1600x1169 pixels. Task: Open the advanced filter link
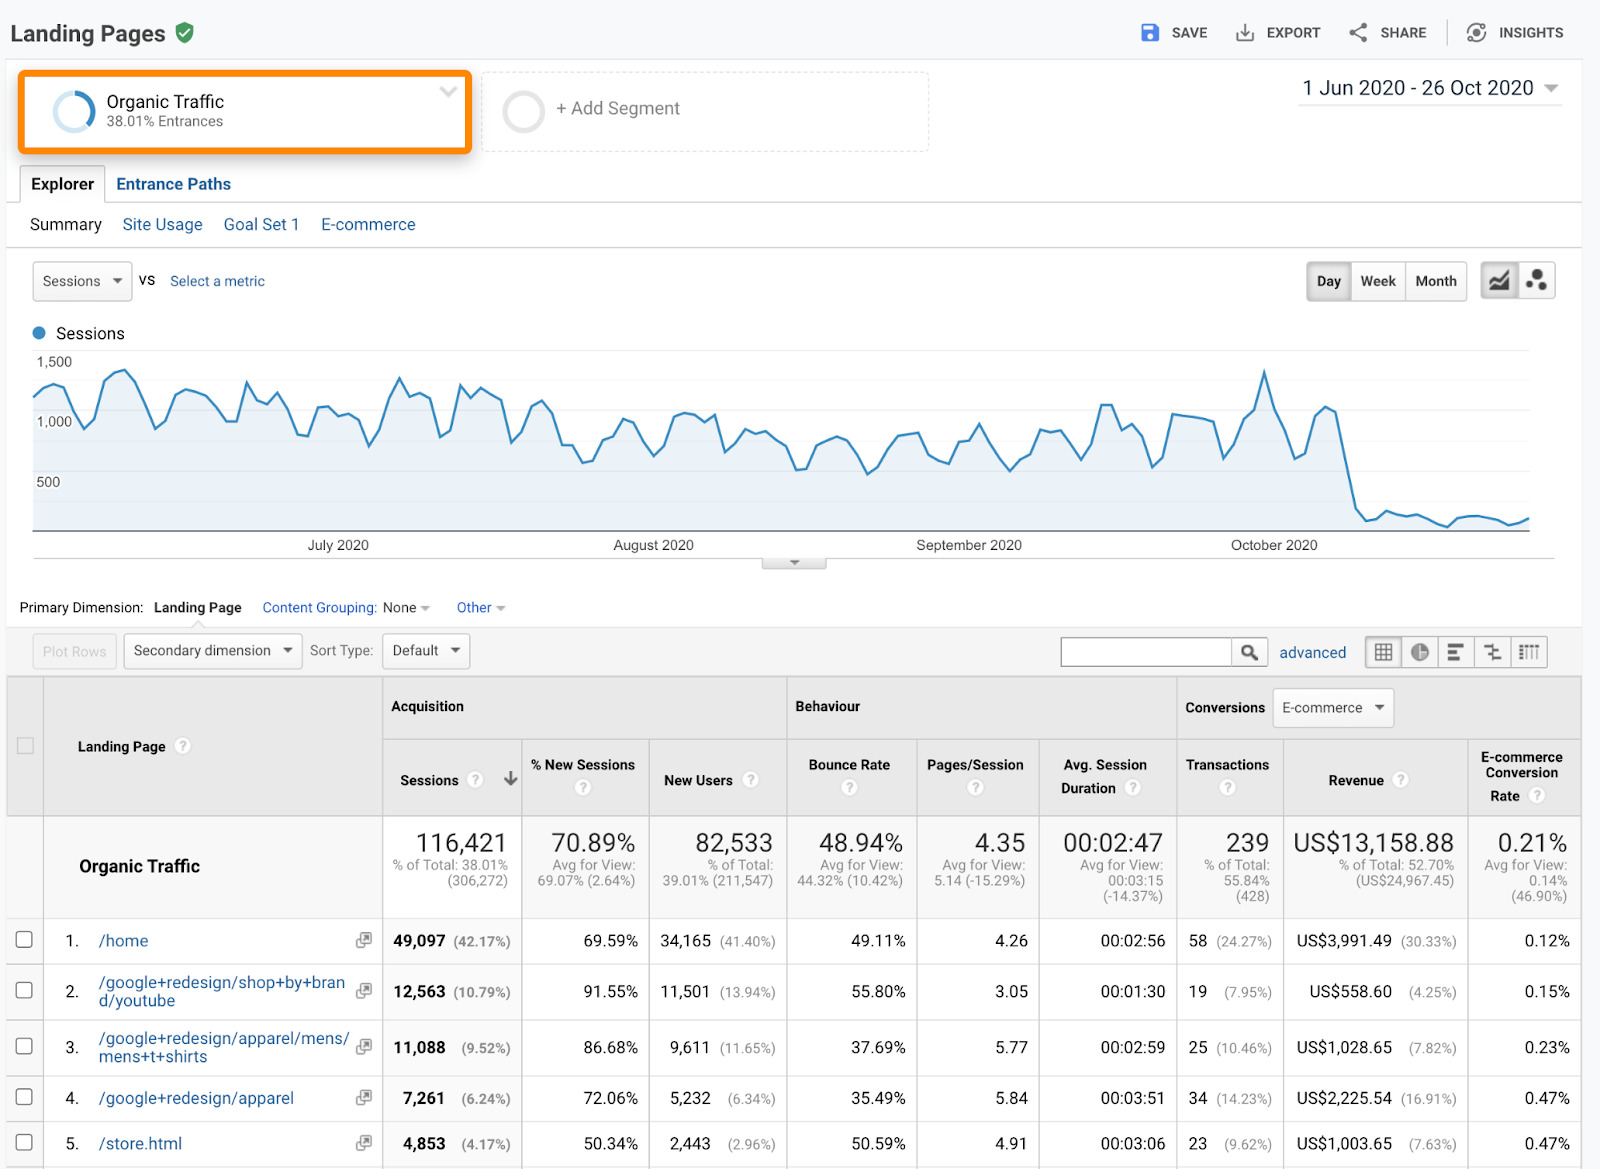(1312, 652)
